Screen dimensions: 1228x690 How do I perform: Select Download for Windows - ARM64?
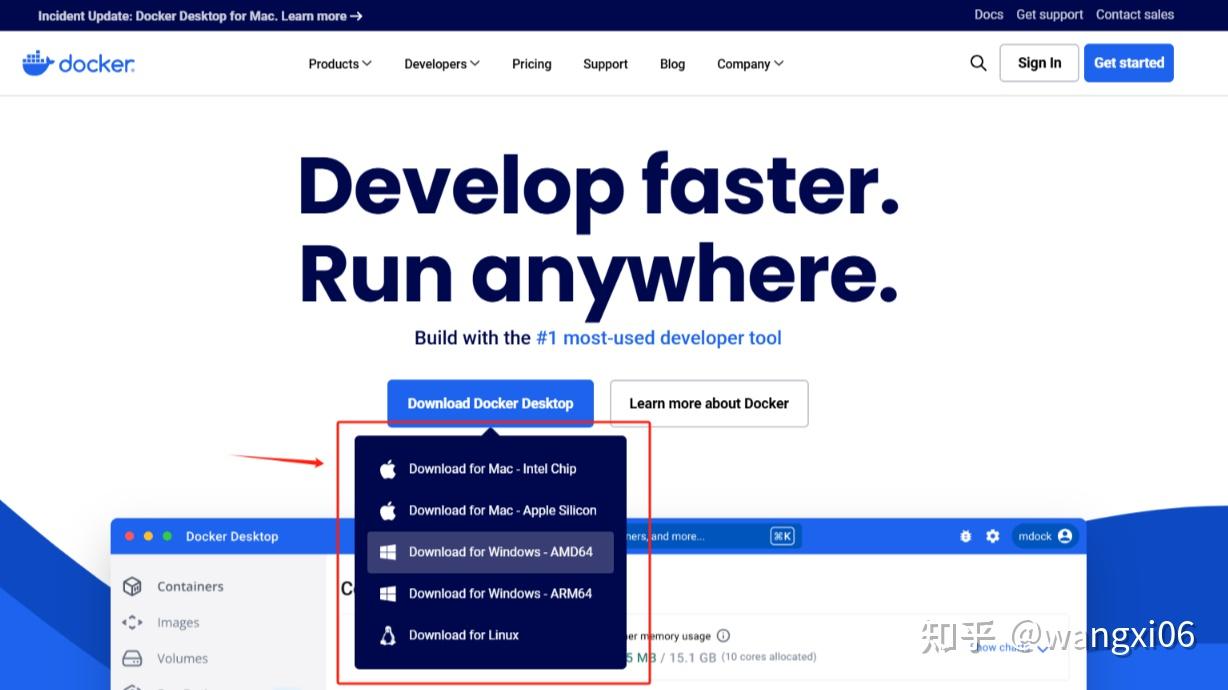pos(500,593)
